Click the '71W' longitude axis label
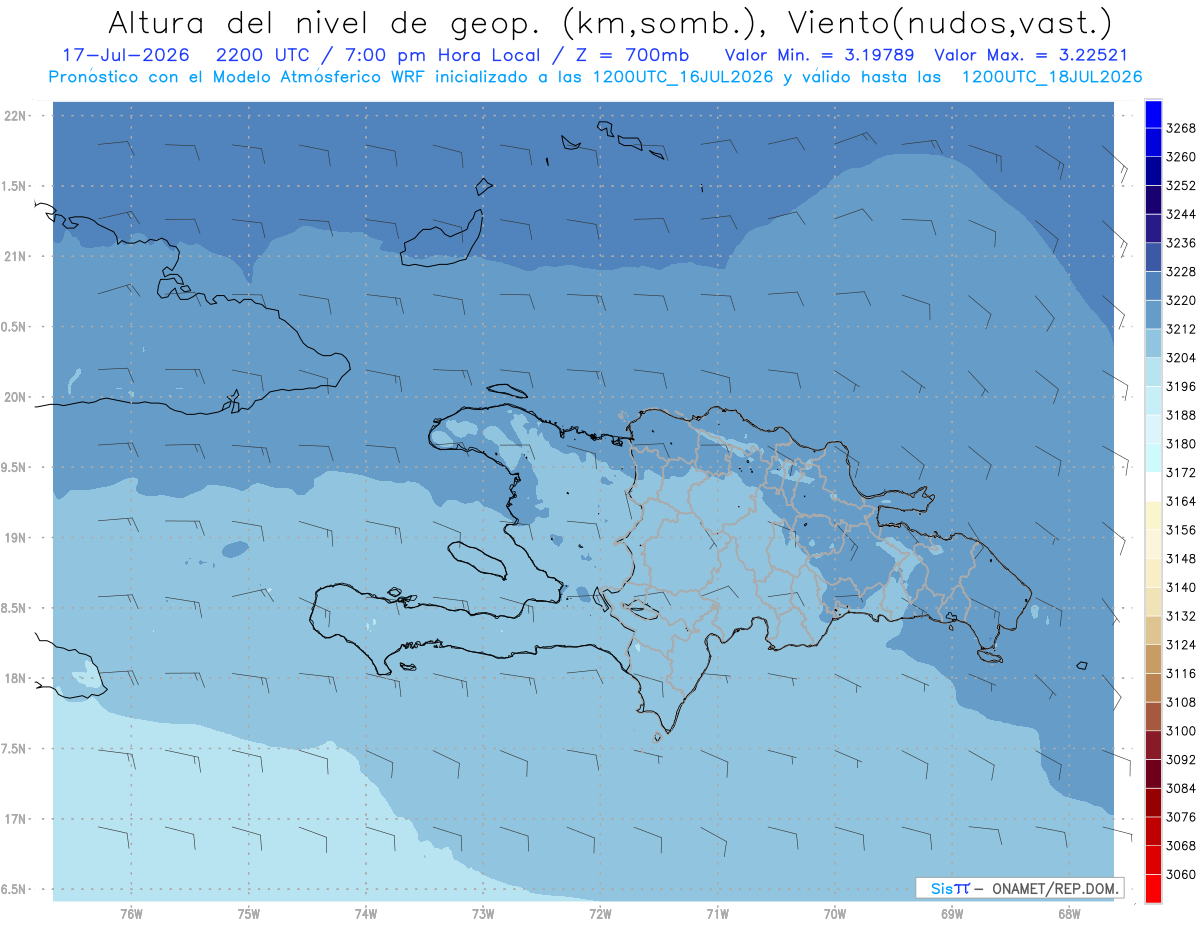This screenshot has height=927, width=1200. (717, 914)
